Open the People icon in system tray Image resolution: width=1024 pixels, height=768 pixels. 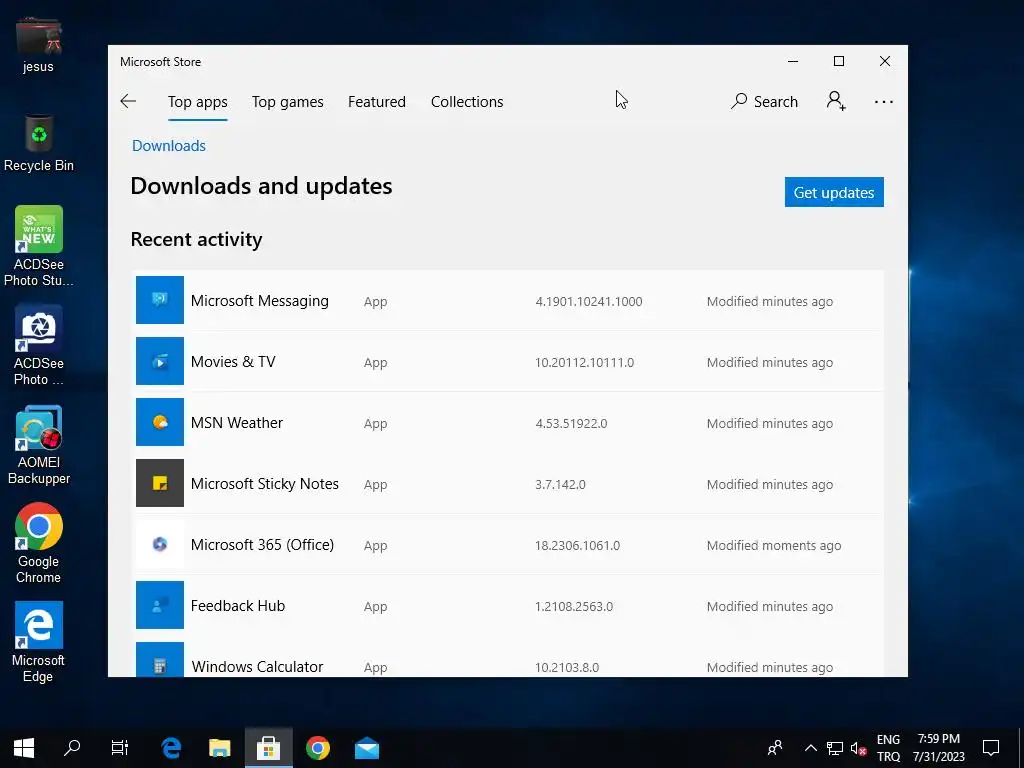point(775,748)
